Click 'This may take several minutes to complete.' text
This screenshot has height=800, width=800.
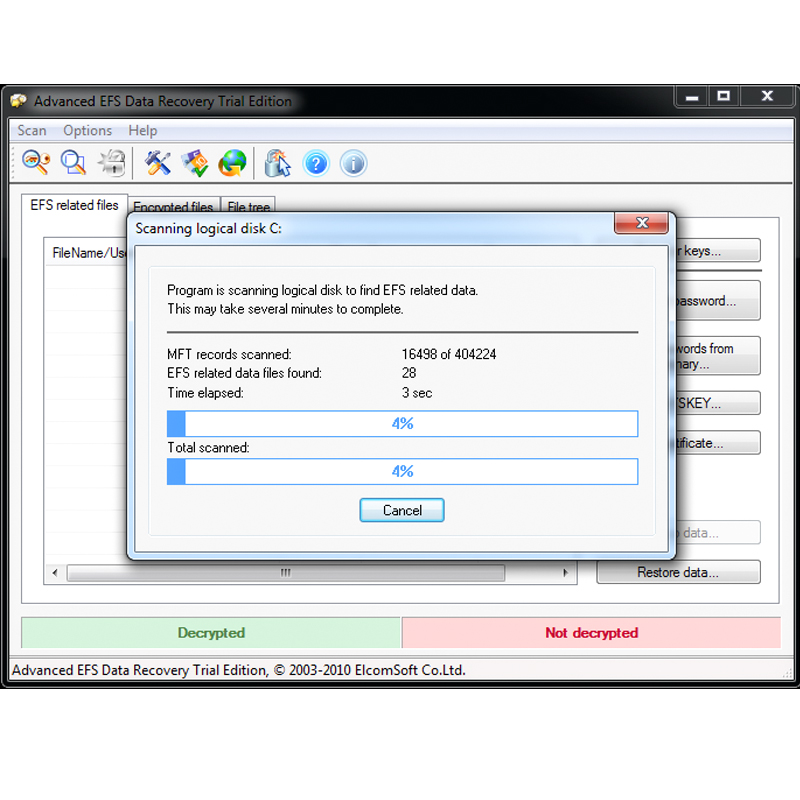(285, 309)
